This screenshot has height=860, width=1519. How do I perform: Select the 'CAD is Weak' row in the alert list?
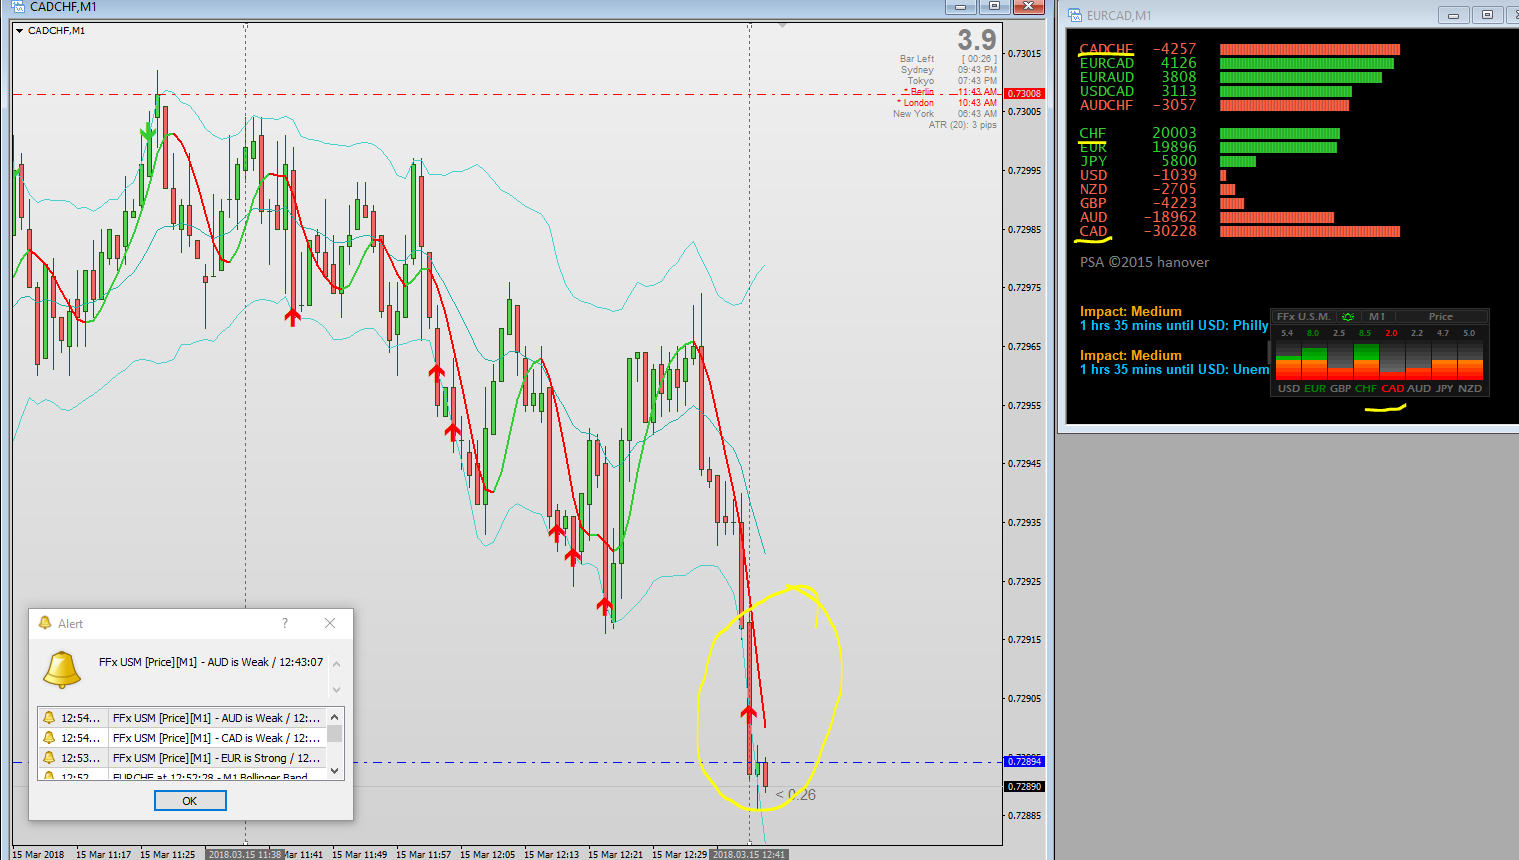(x=182, y=737)
